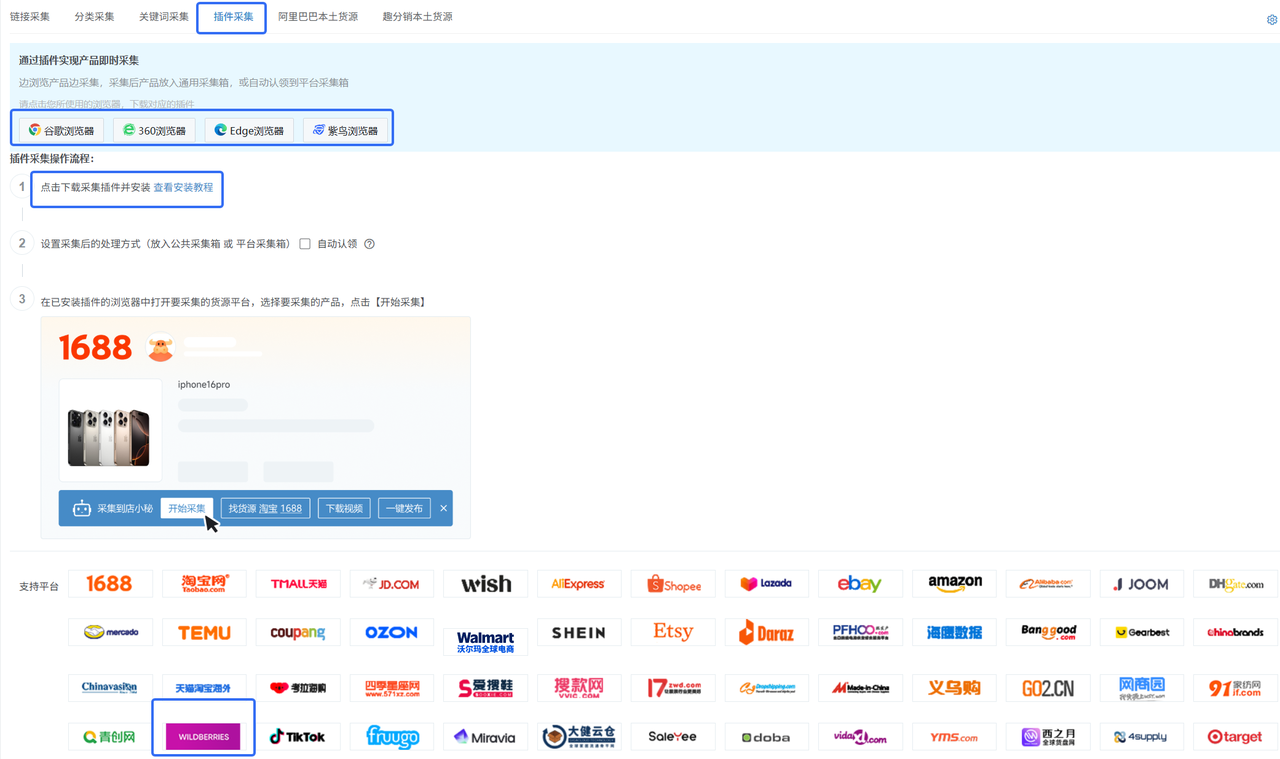Choose the AliExpress platform logo
Viewport: 1280px width, 759px height.
[579, 584]
